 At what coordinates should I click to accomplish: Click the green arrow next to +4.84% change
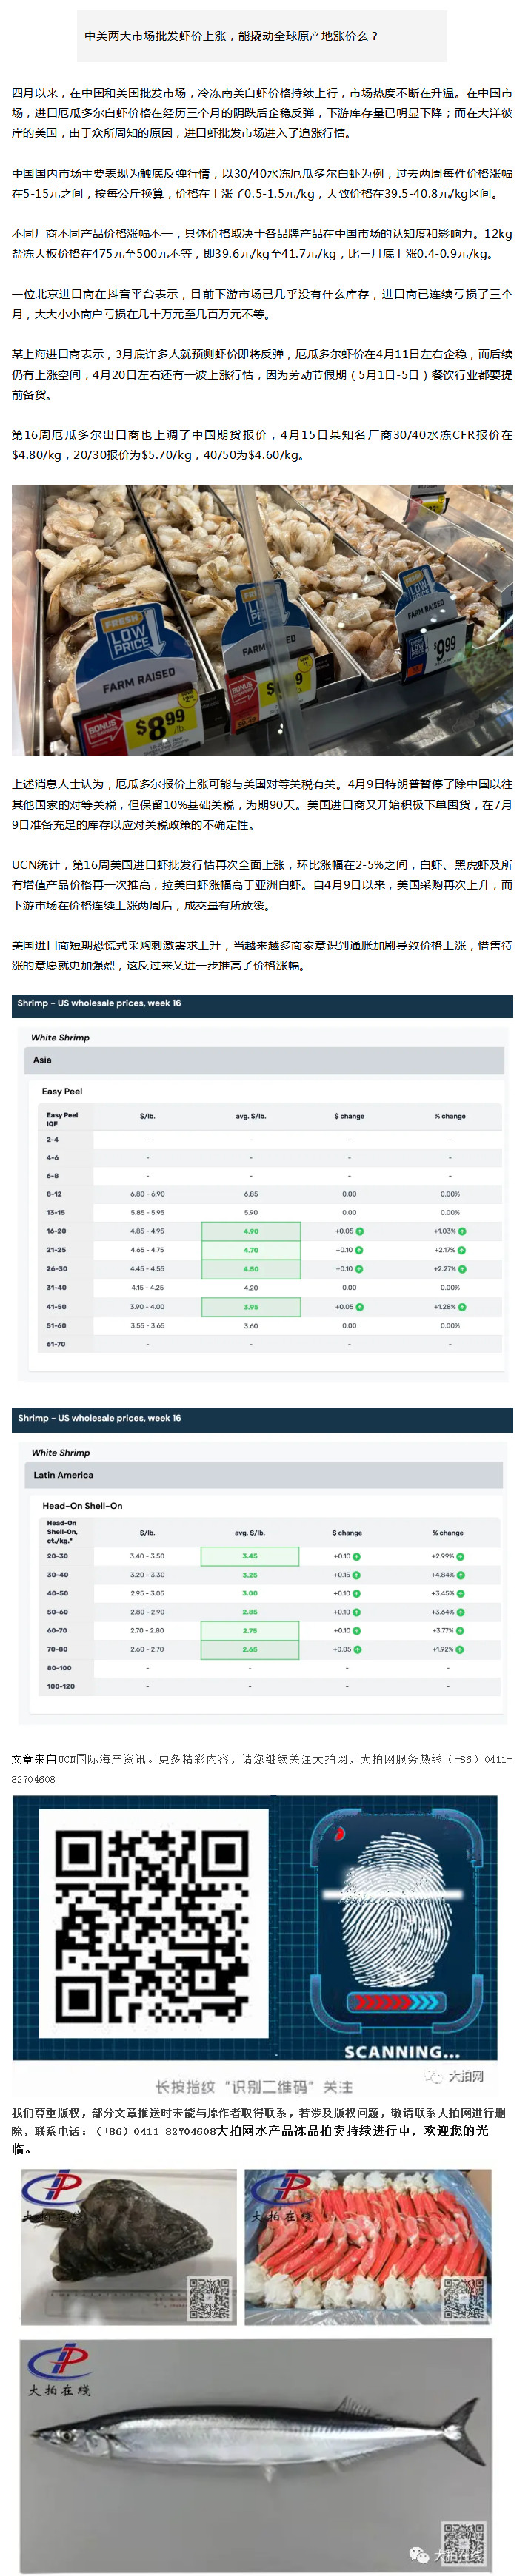pyautogui.click(x=460, y=1575)
